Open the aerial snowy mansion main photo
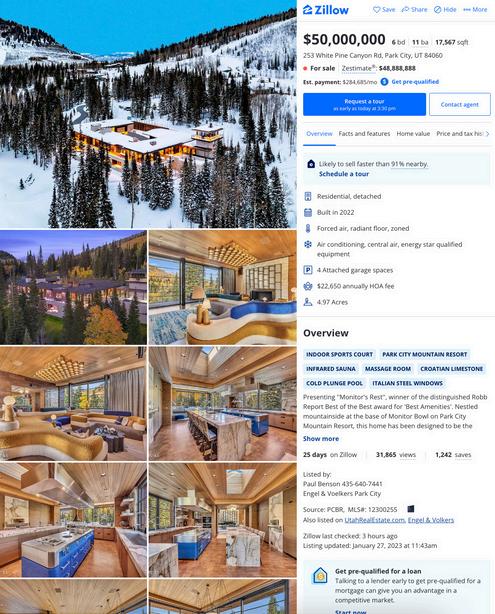 [x=148, y=114]
